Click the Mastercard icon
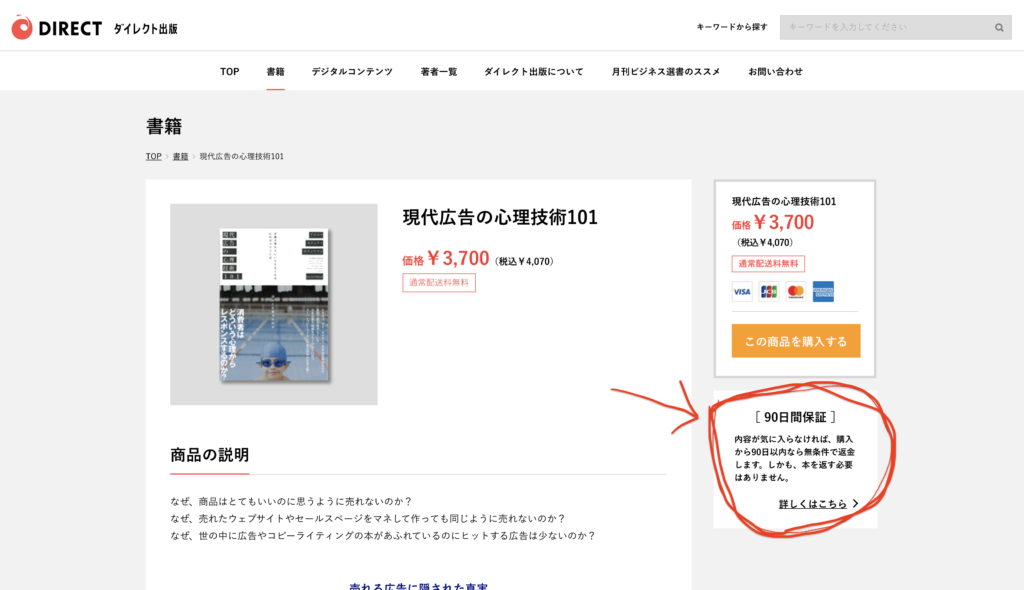 click(x=795, y=291)
